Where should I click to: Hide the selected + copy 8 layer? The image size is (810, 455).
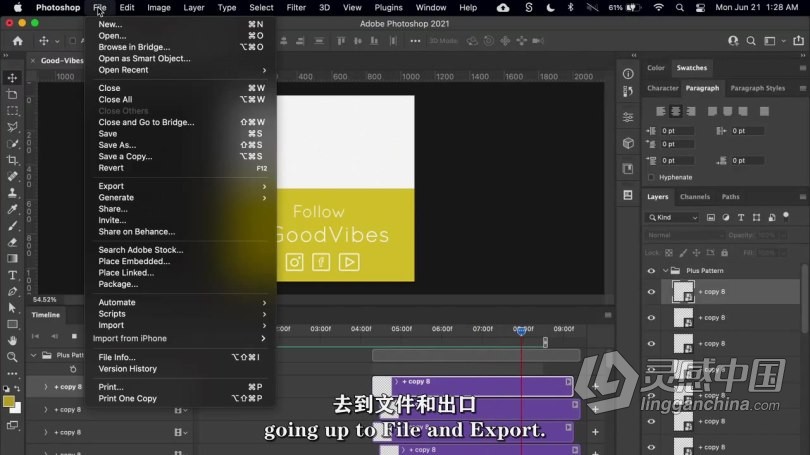[x=651, y=292]
